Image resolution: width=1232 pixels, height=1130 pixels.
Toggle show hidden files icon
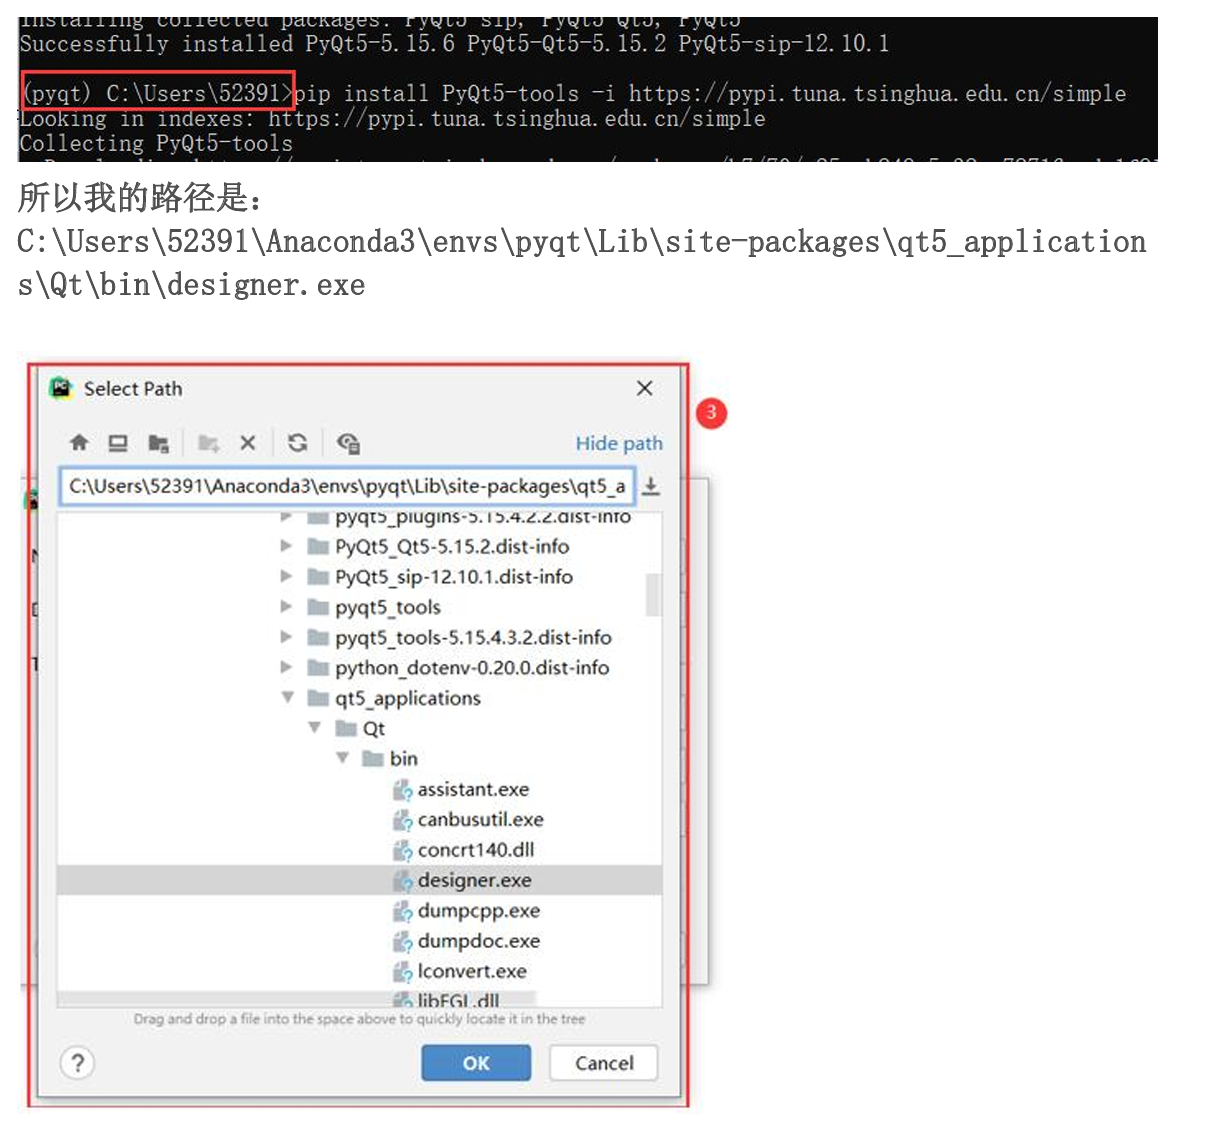coord(348,443)
